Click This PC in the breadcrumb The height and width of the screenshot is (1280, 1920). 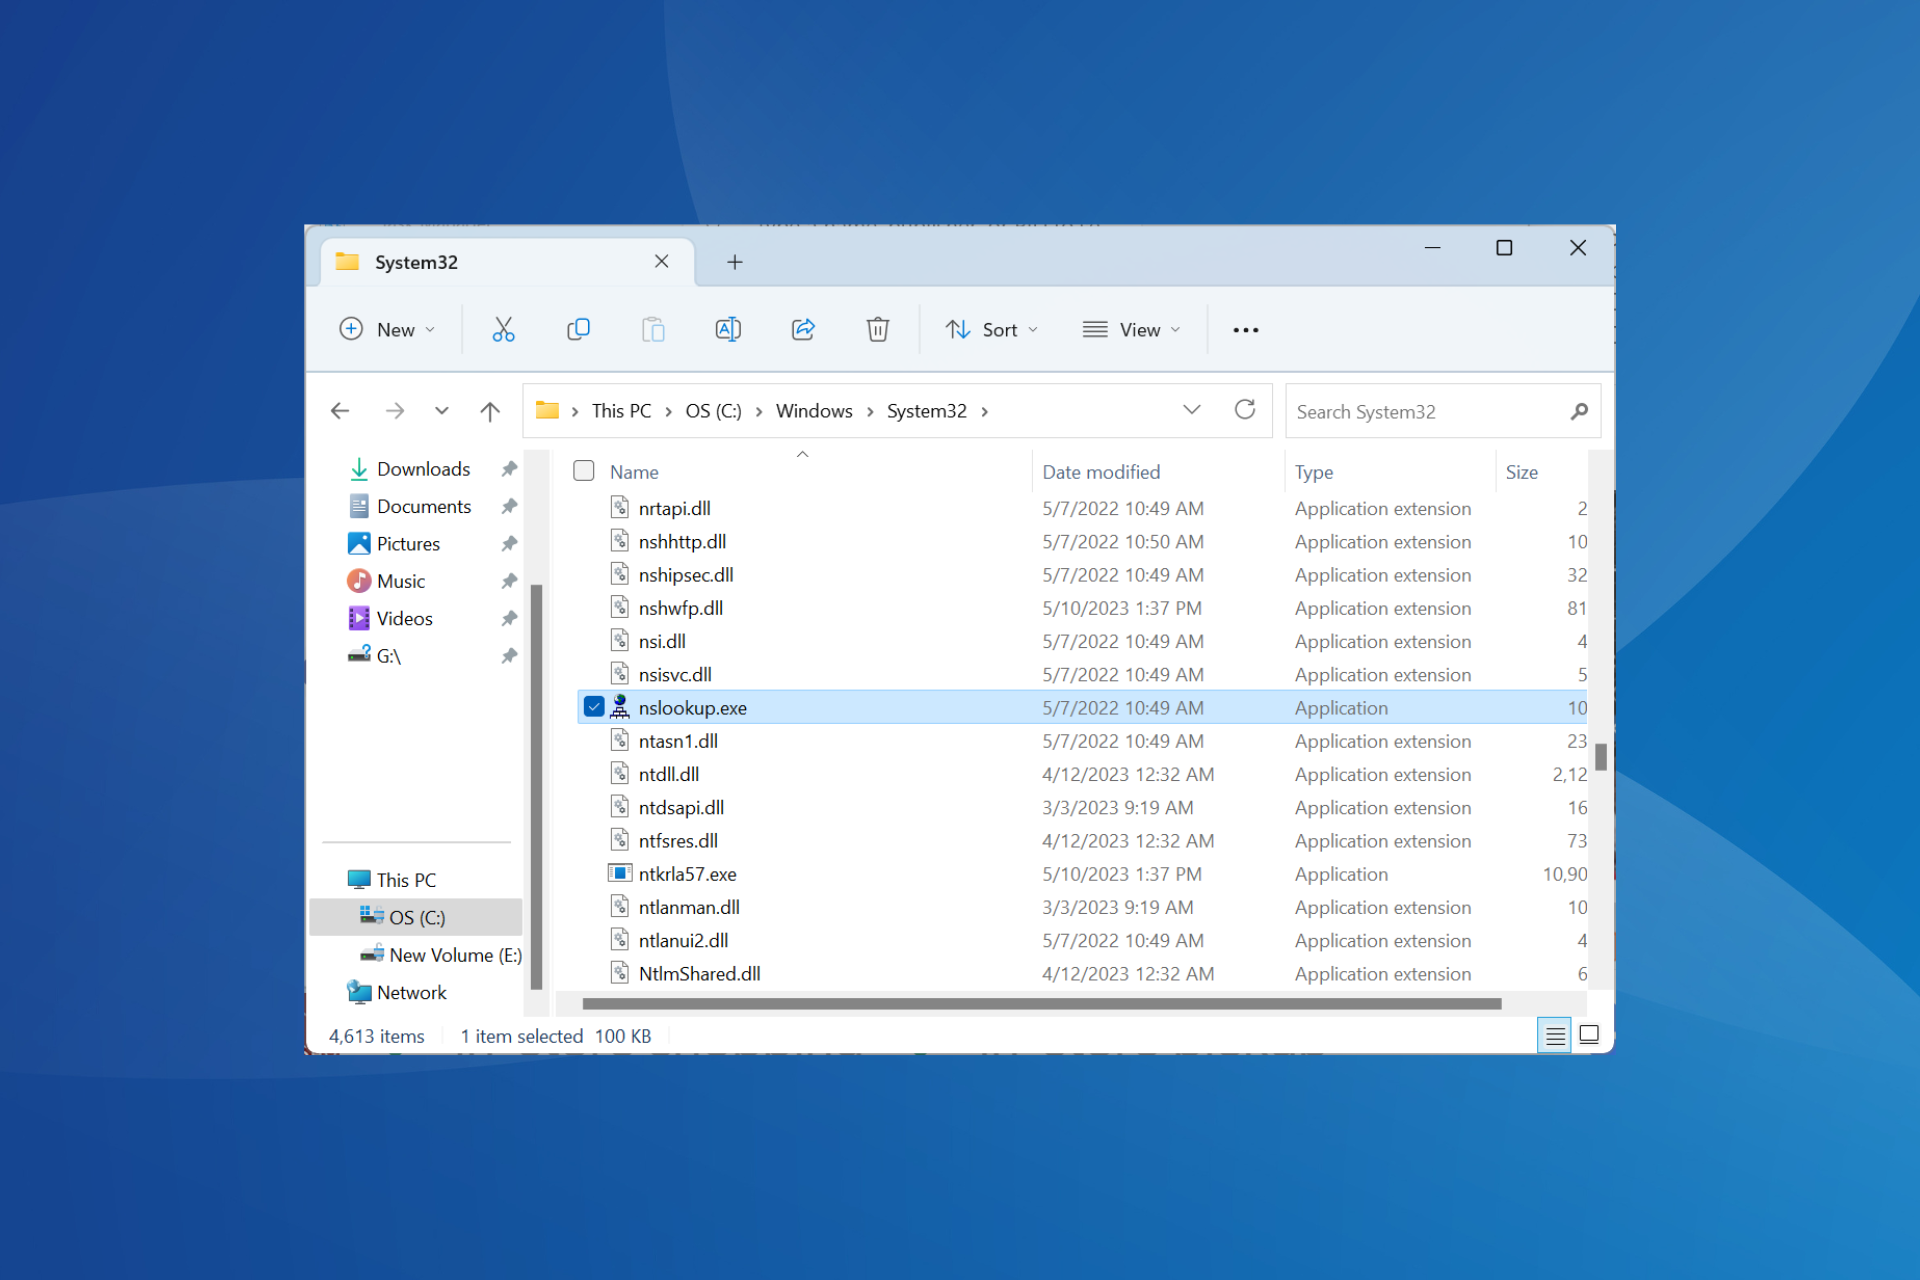(621, 411)
